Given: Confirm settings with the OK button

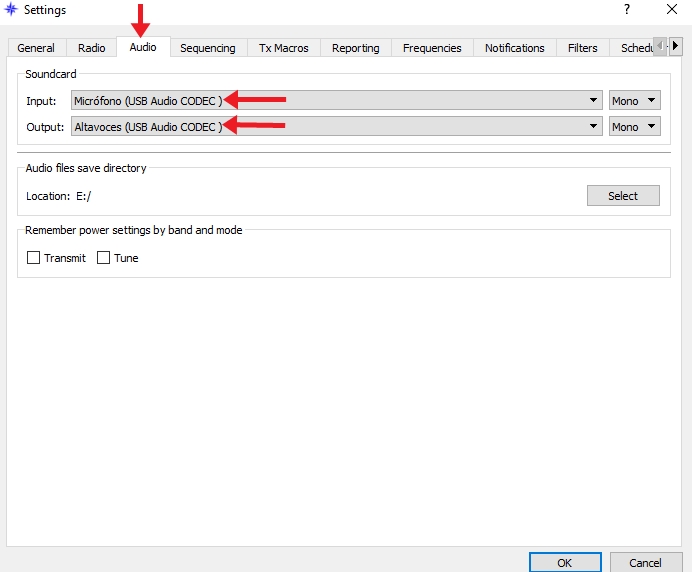Looking at the screenshot, I should 564,562.
